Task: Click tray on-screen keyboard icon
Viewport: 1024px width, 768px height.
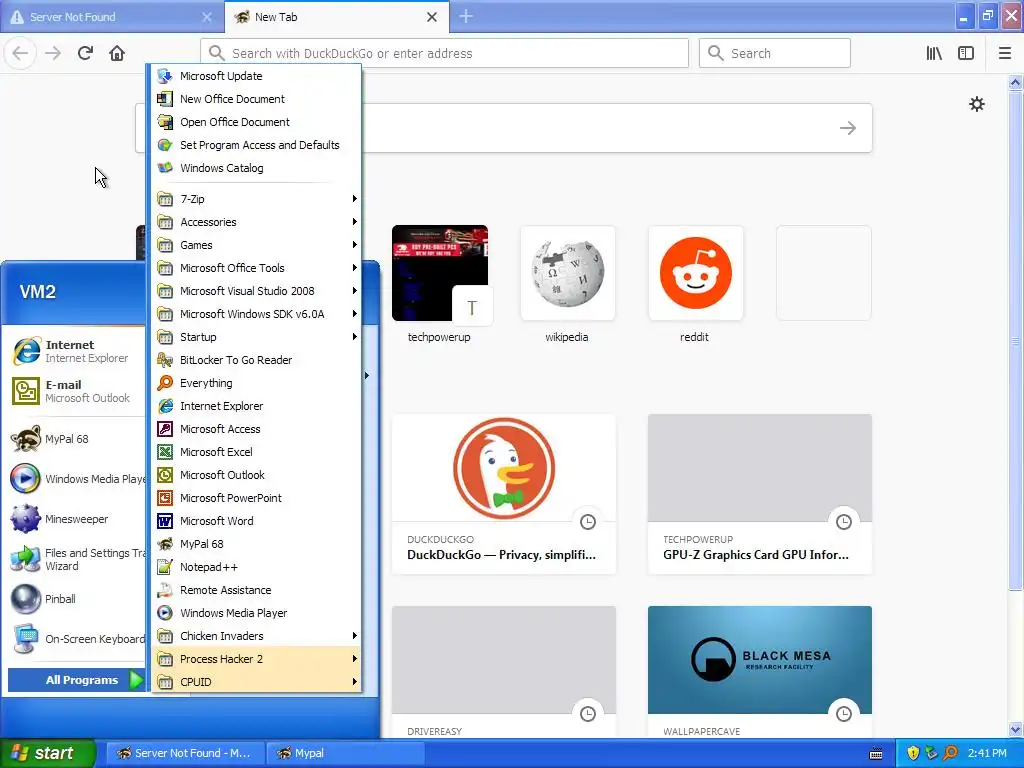Action: point(876,754)
